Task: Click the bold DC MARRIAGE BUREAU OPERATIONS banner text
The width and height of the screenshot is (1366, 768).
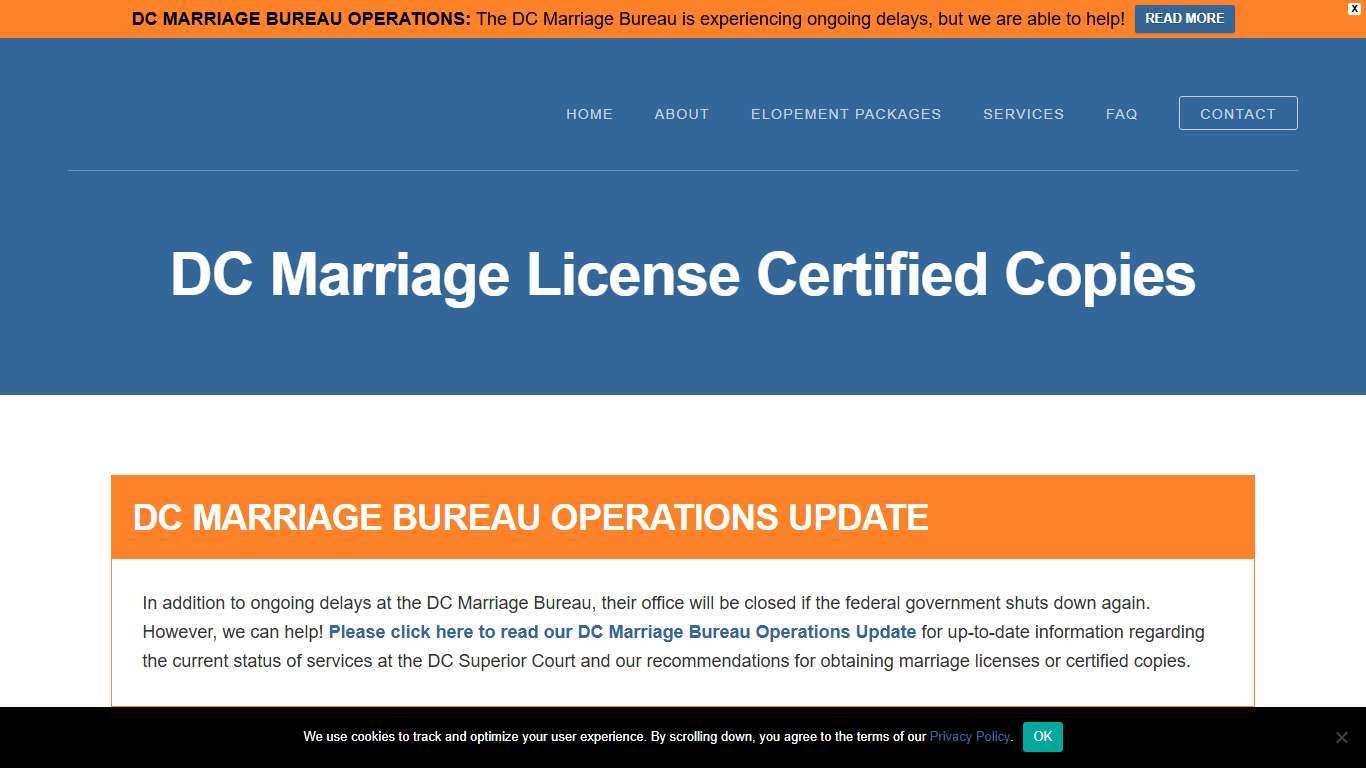Action: tap(301, 18)
